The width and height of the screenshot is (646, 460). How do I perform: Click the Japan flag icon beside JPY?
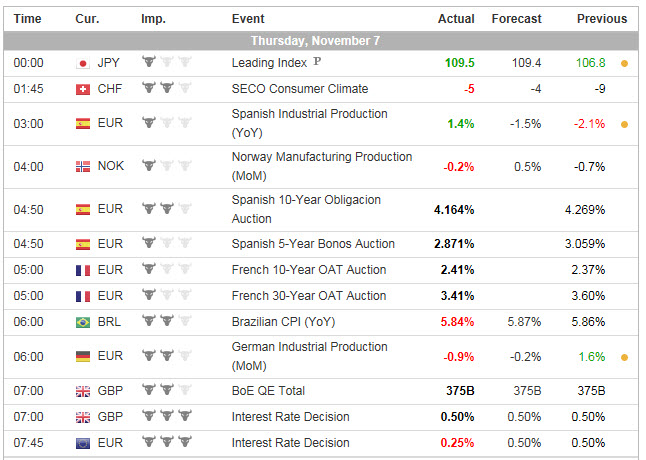pos(83,63)
